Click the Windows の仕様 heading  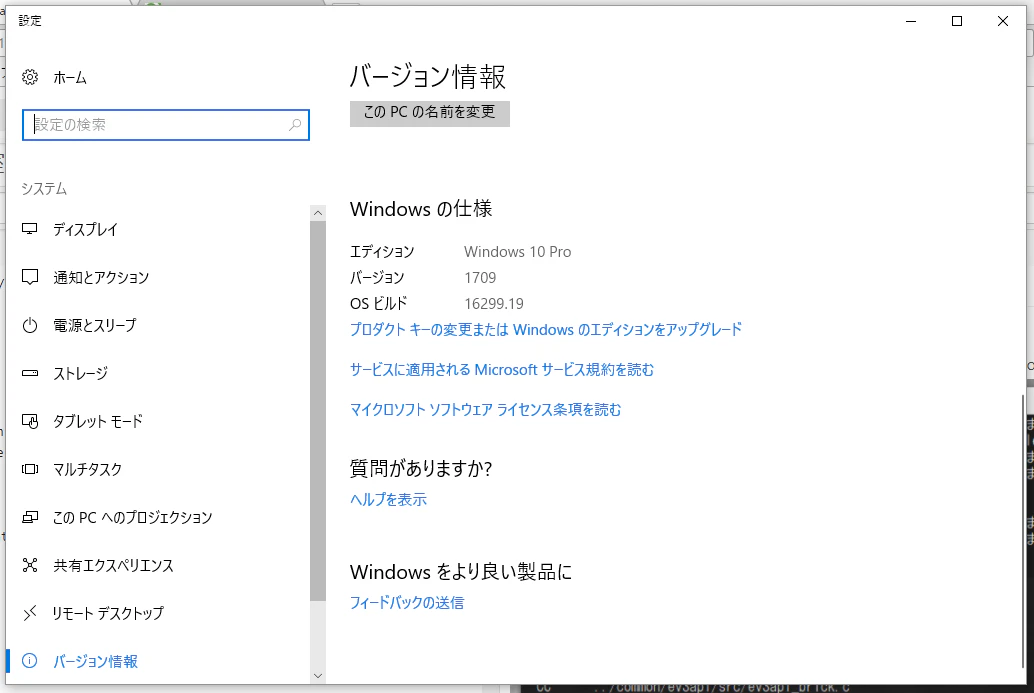(x=421, y=209)
